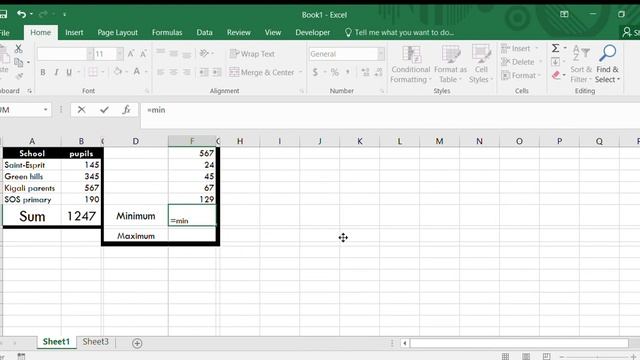Open Insert Function fx dialog
640x360 pixels.
127,110
